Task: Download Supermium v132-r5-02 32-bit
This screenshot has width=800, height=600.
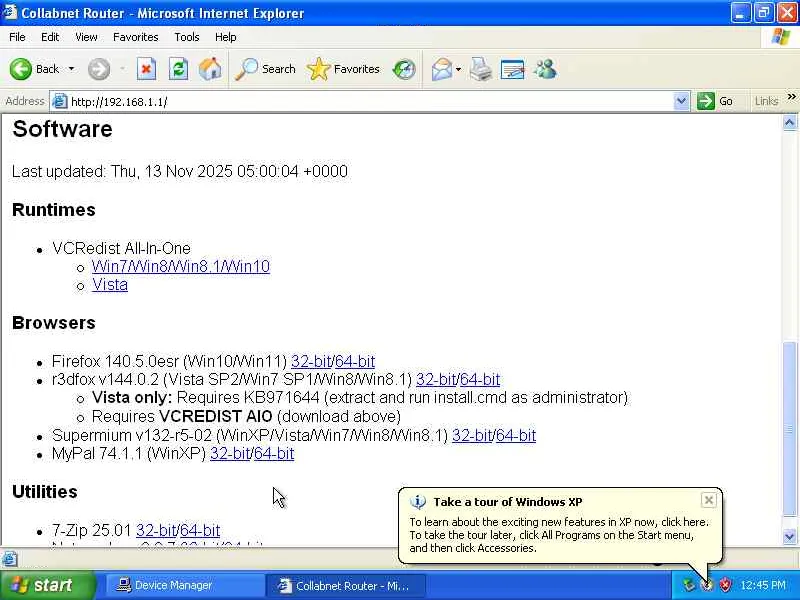Action: point(472,435)
